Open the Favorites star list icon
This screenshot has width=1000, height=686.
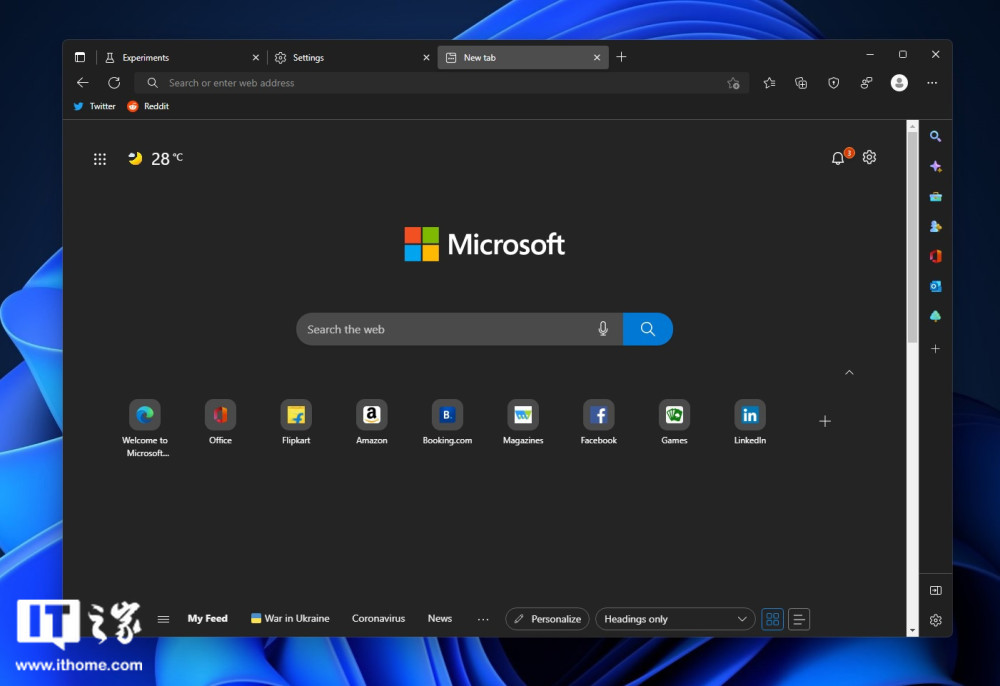[769, 83]
